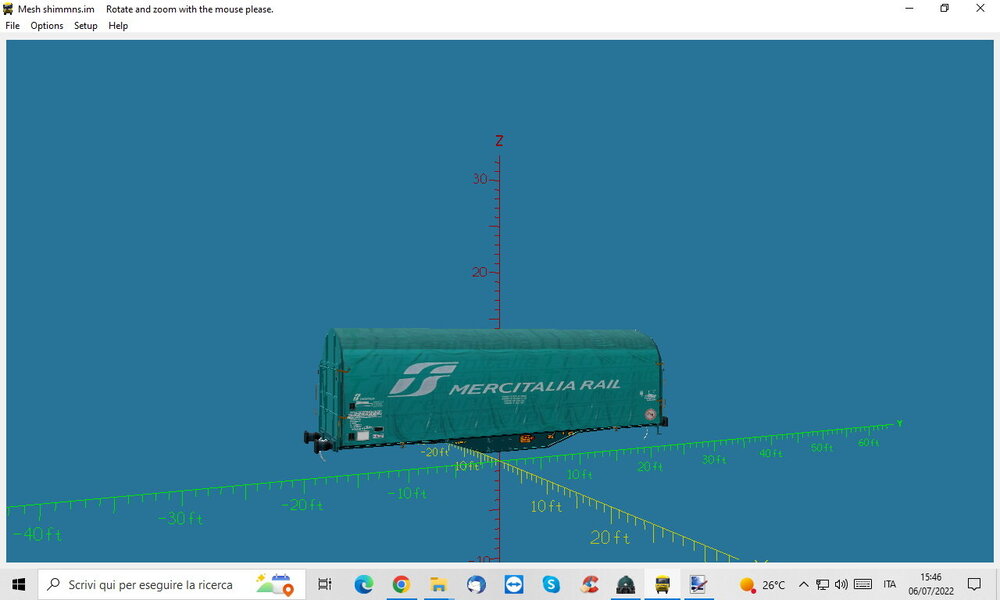Restore down the Mesh shimmns.im window
The height and width of the screenshot is (600, 1000).
tap(945, 8)
